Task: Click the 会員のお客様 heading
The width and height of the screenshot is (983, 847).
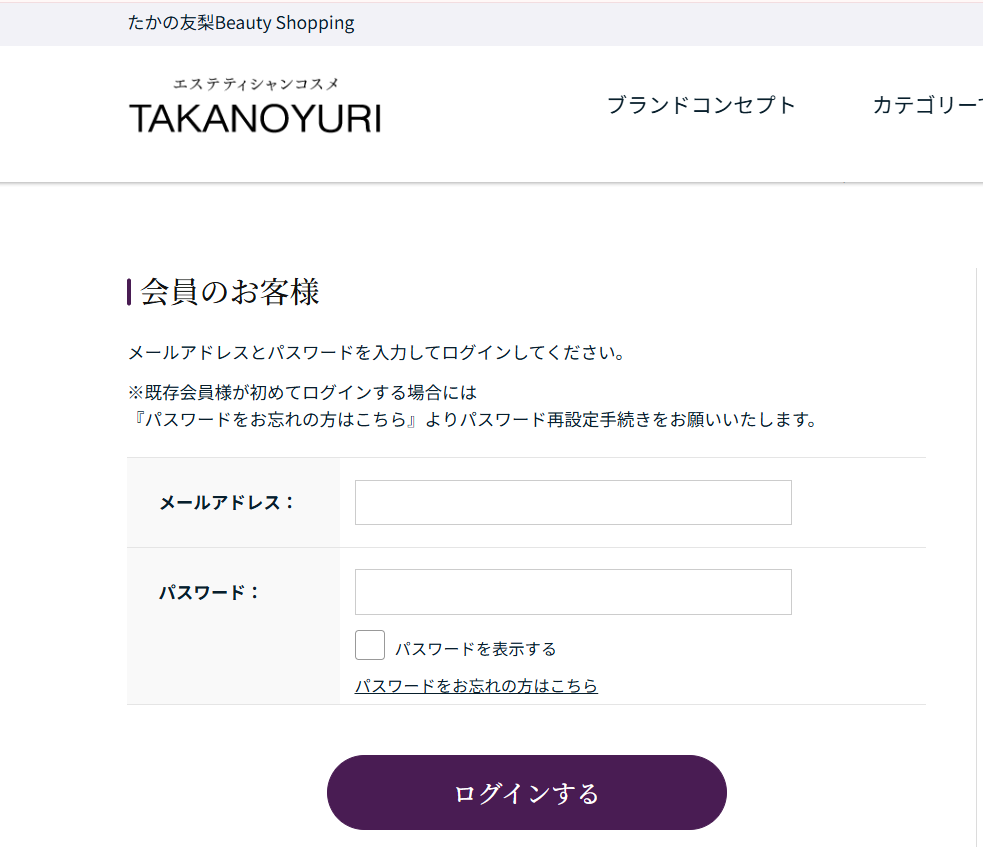Action: click(229, 292)
